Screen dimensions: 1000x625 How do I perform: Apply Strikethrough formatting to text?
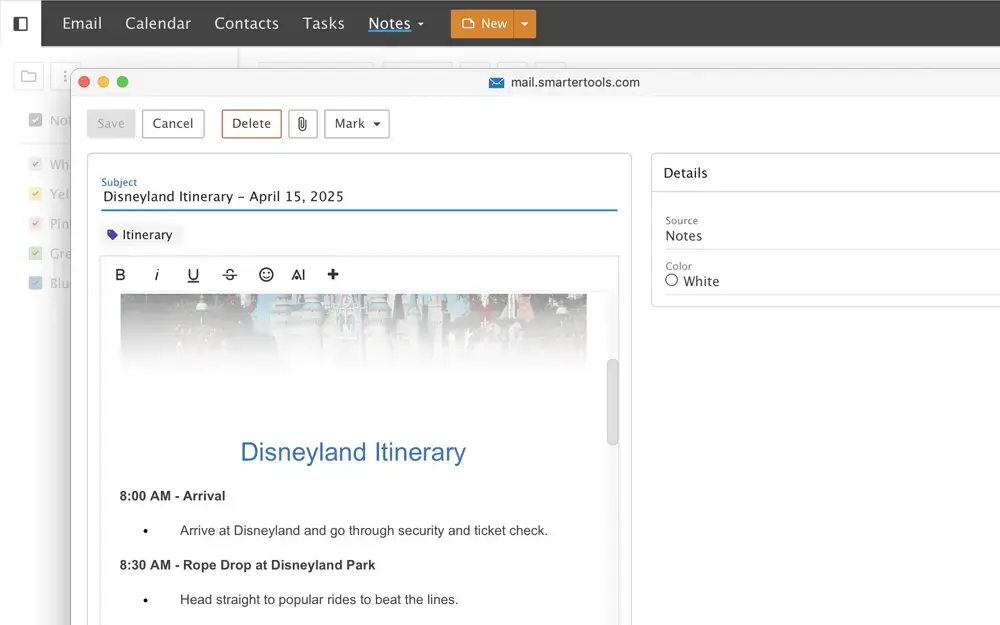click(x=230, y=275)
